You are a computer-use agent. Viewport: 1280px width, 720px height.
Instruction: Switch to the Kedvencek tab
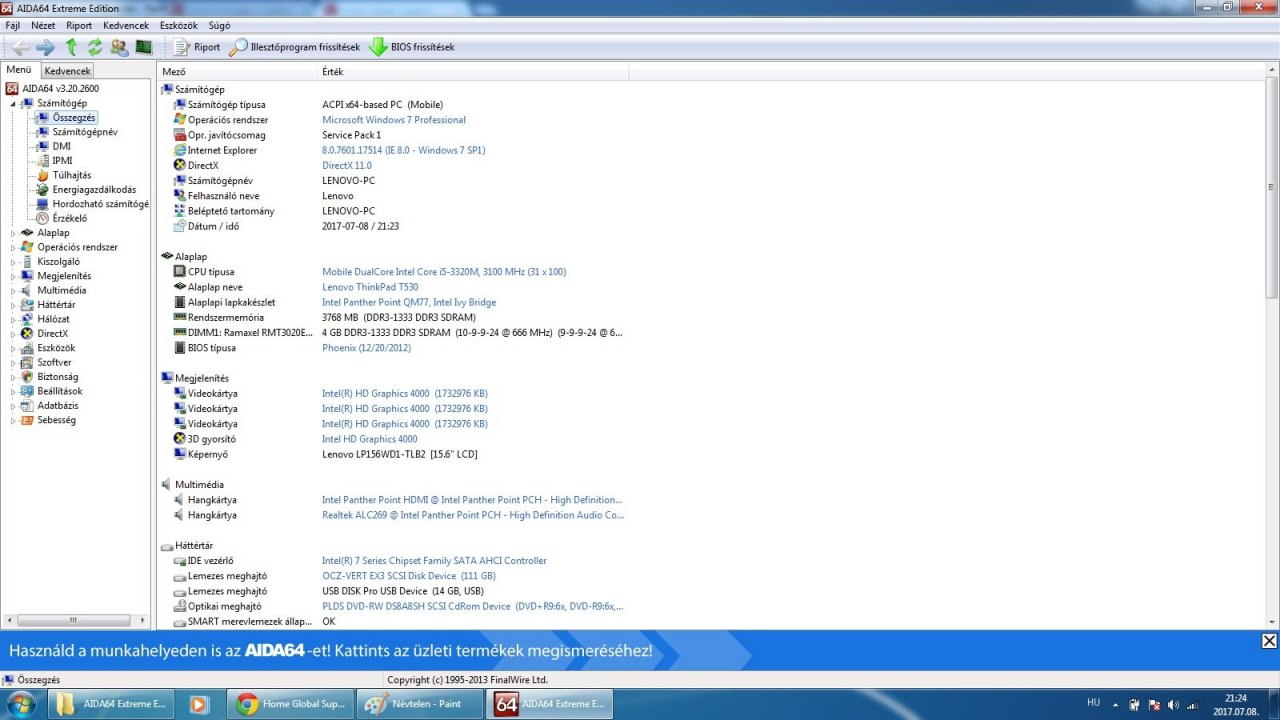pos(68,71)
